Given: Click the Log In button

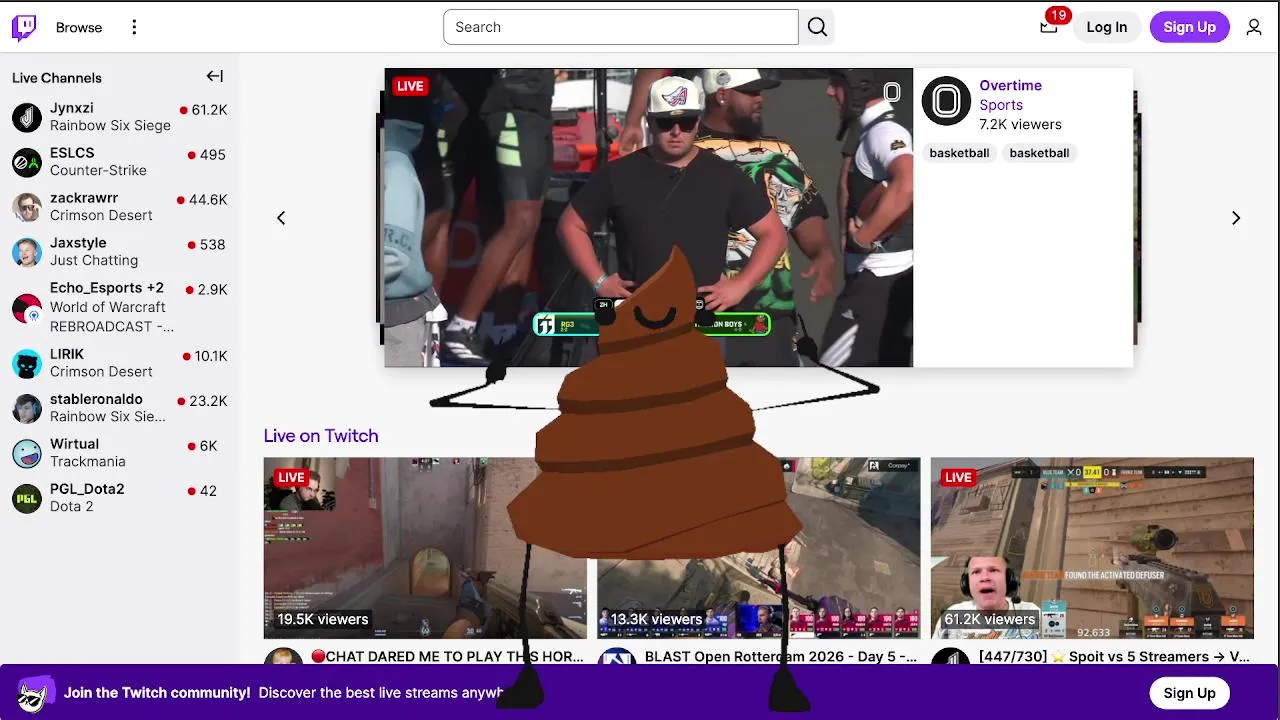Looking at the screenshot, I should [x=1107, y=27].
